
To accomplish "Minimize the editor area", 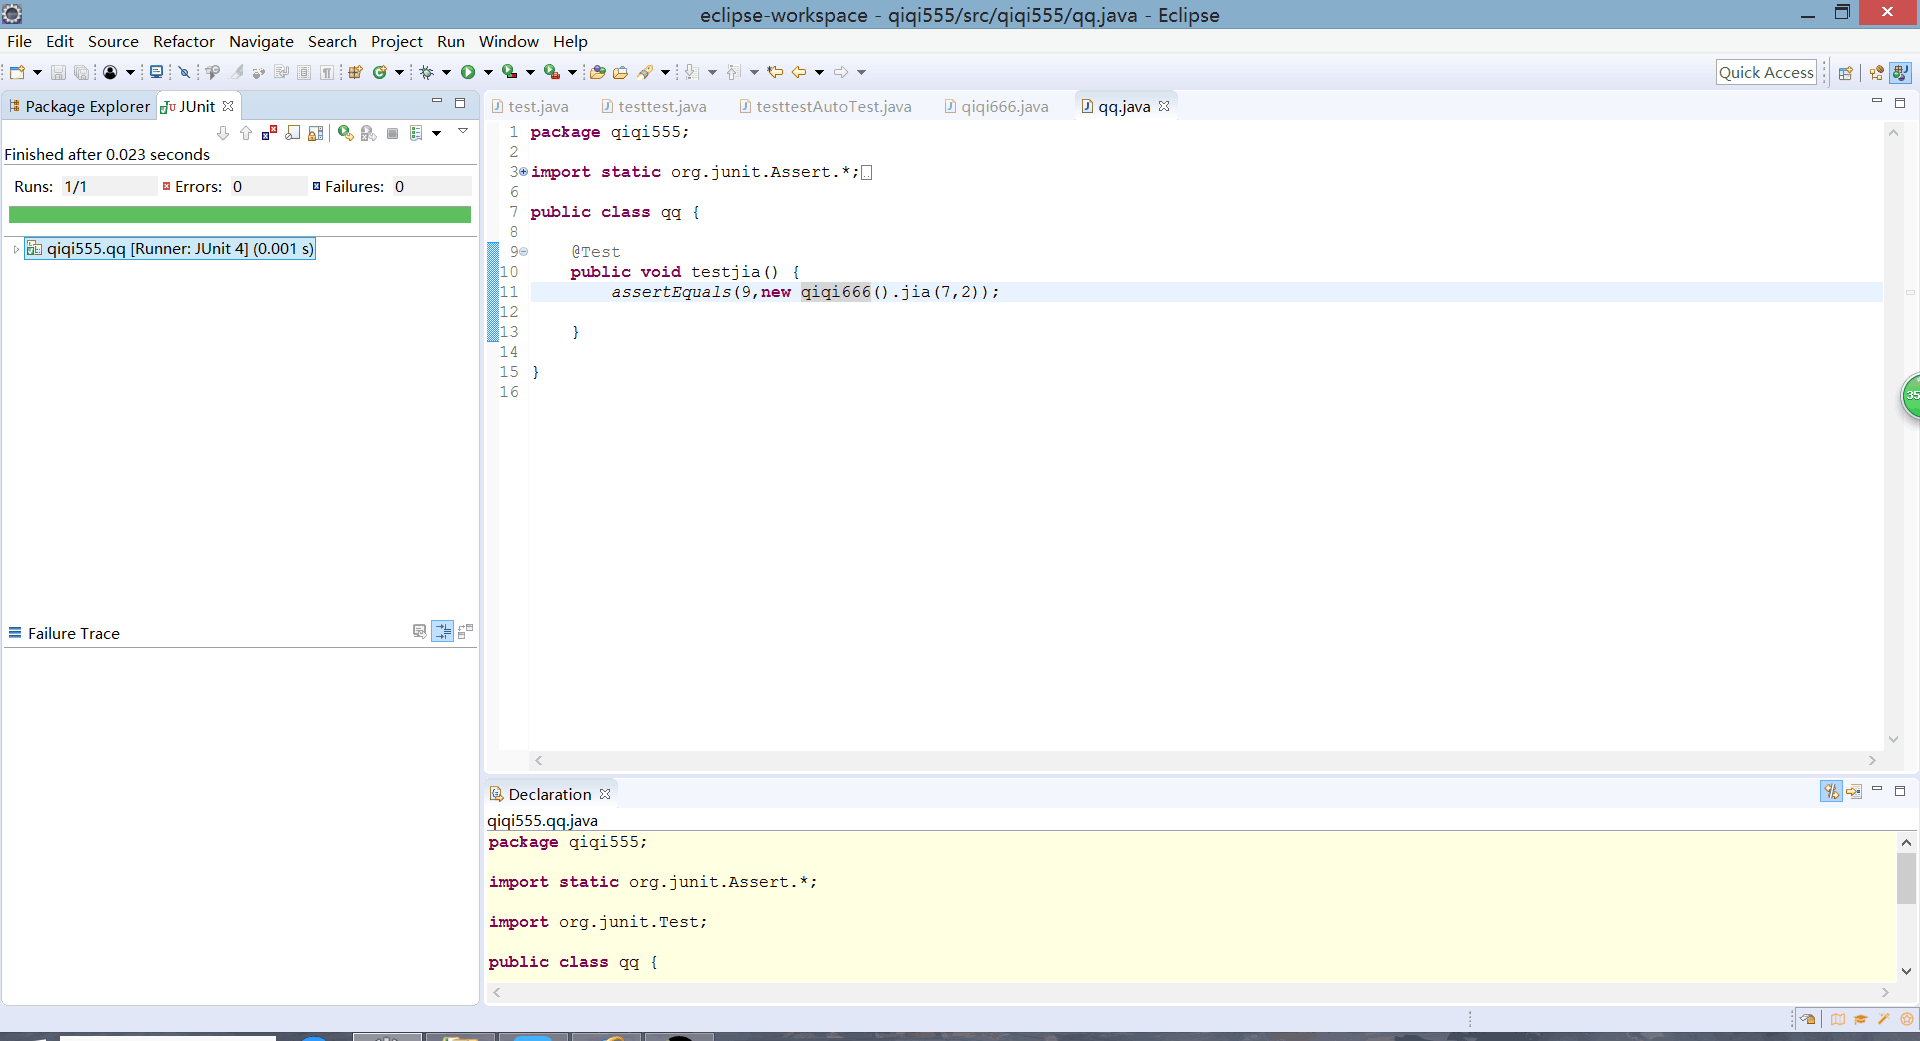I will click(1876, 102).
